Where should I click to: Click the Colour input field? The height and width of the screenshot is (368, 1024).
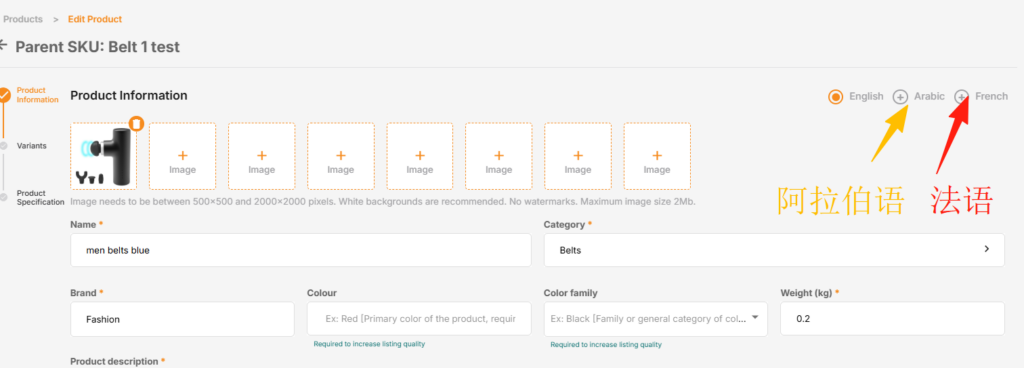[419, 319]
